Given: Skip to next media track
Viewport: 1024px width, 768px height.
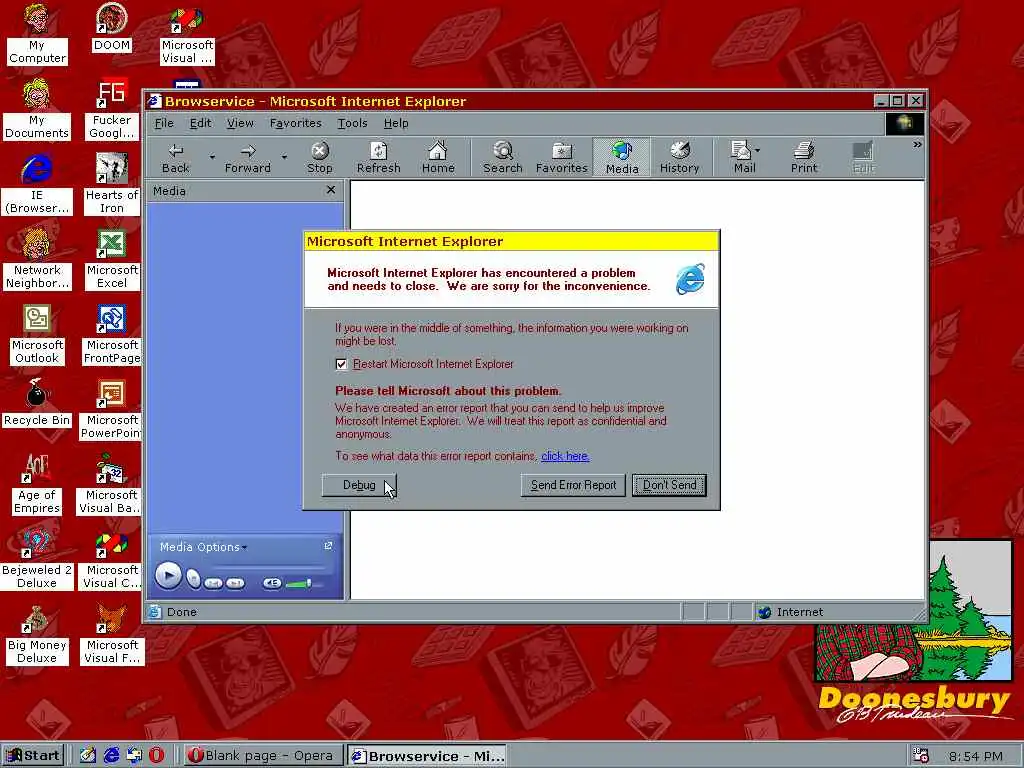Looking at the screenshot, I should click(235, 583).
